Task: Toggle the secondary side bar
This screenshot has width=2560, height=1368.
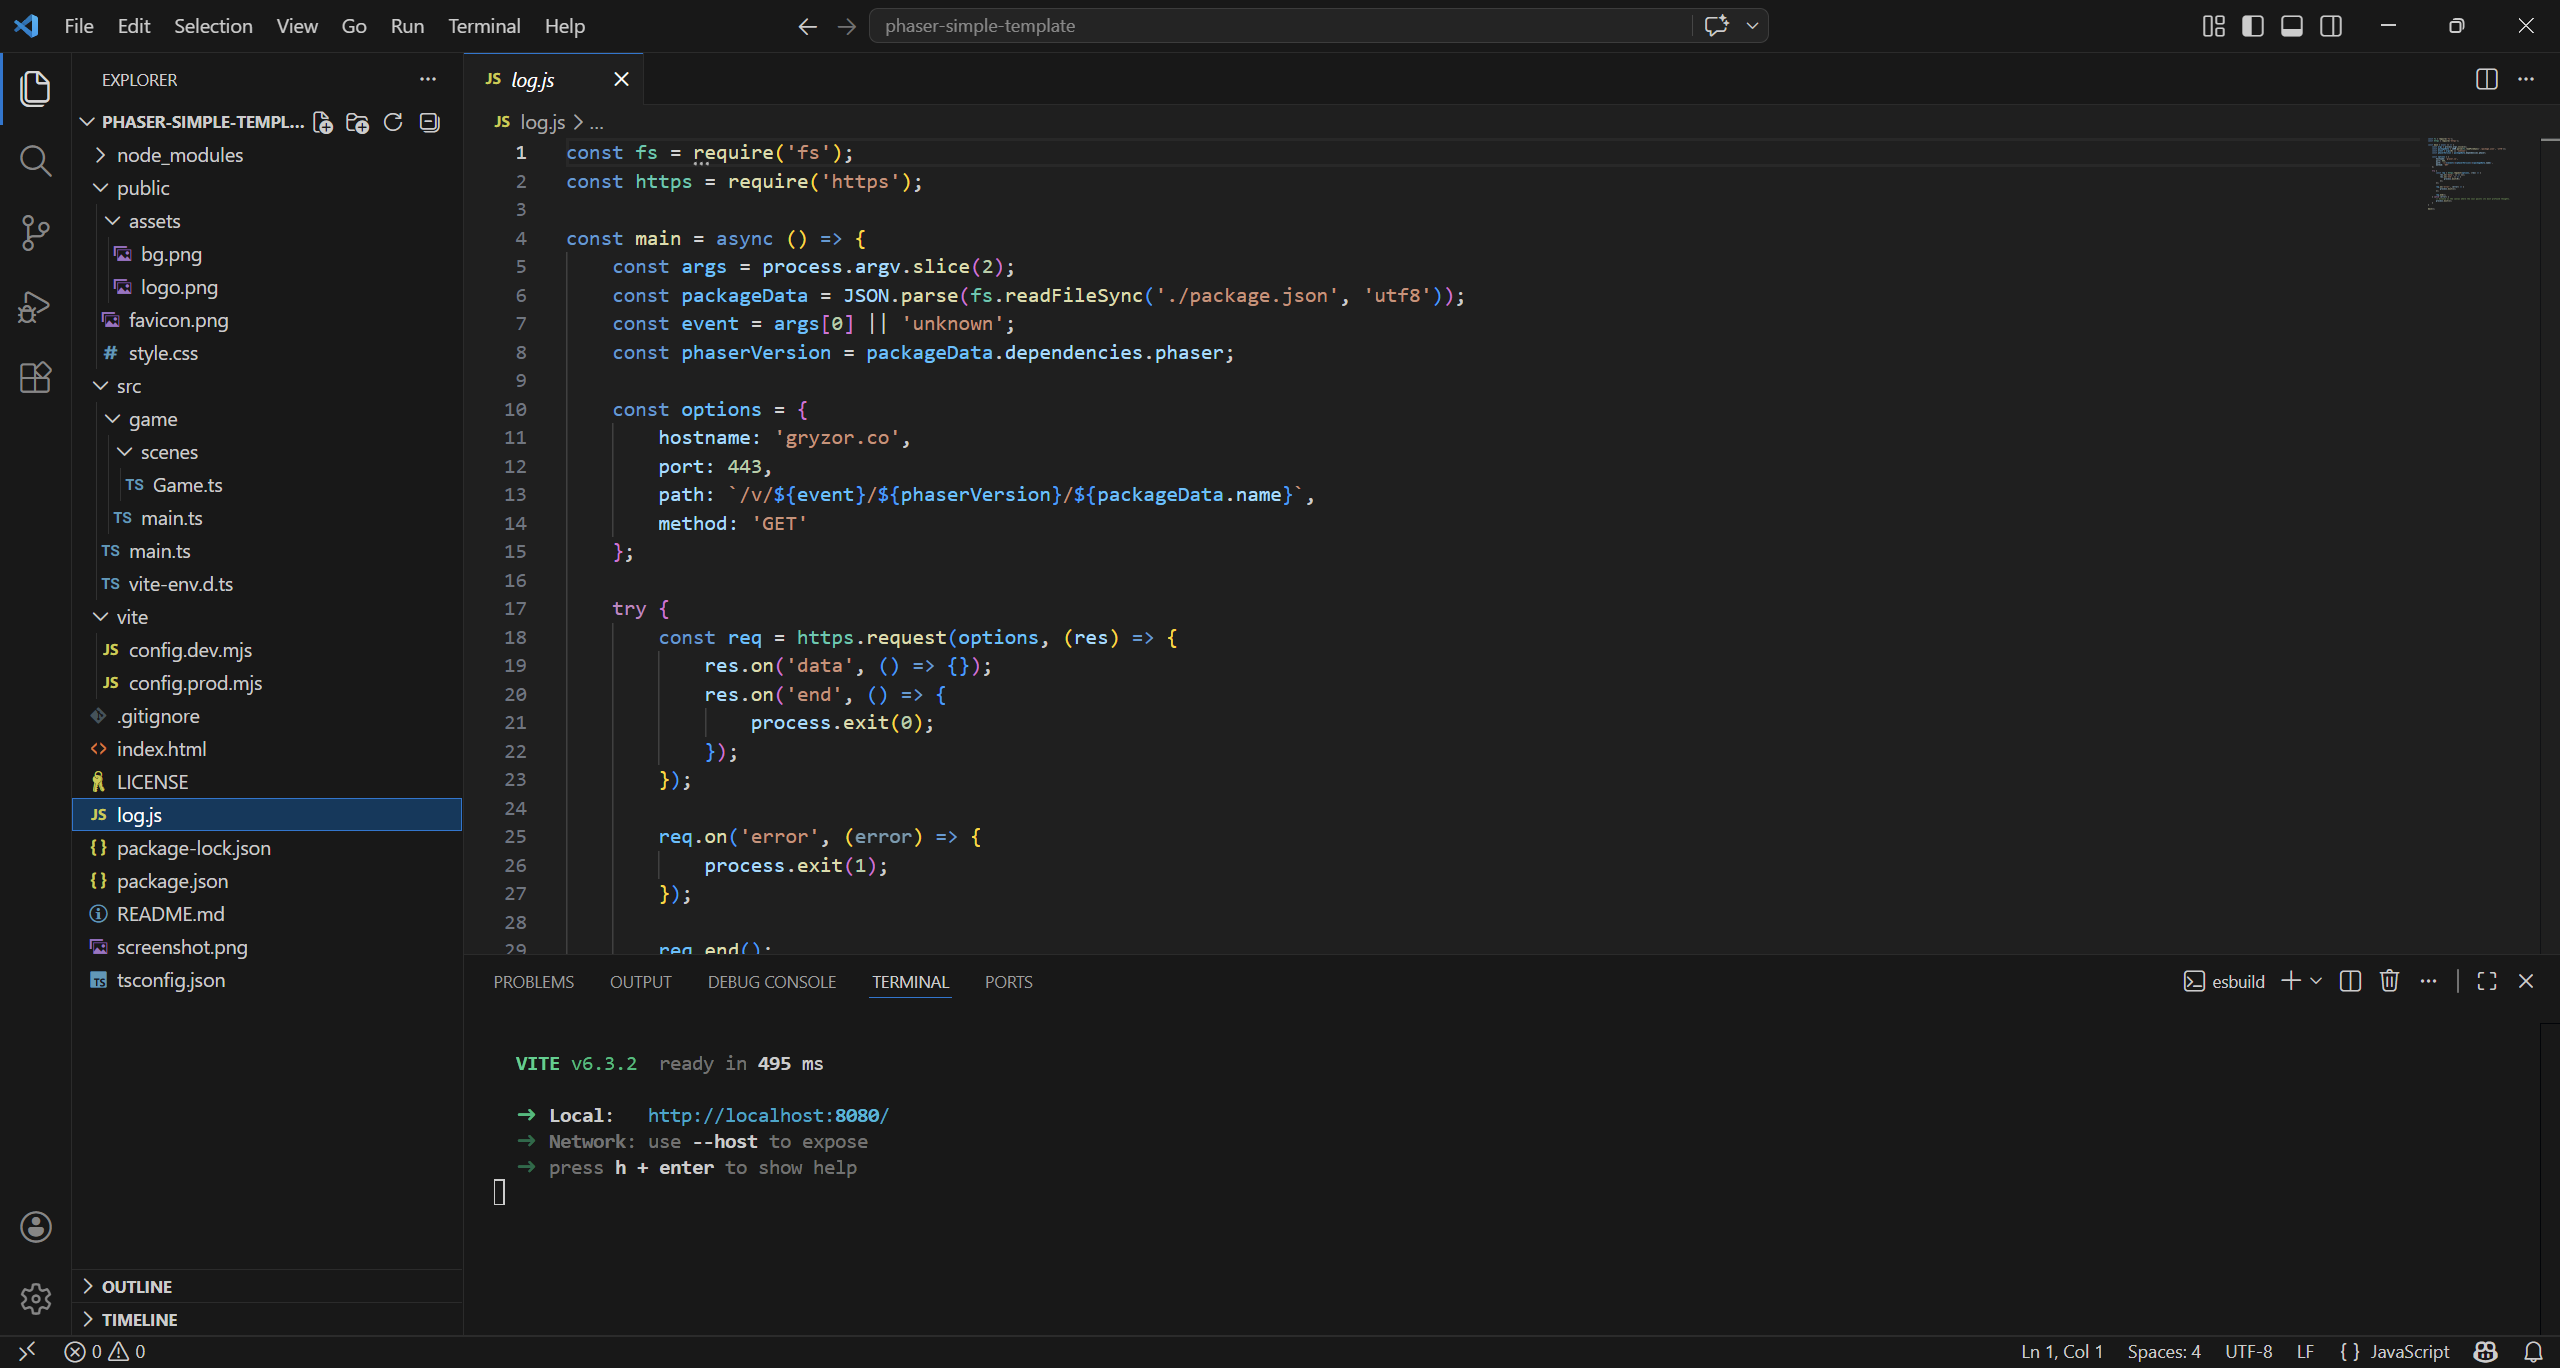Action: 2331,26
